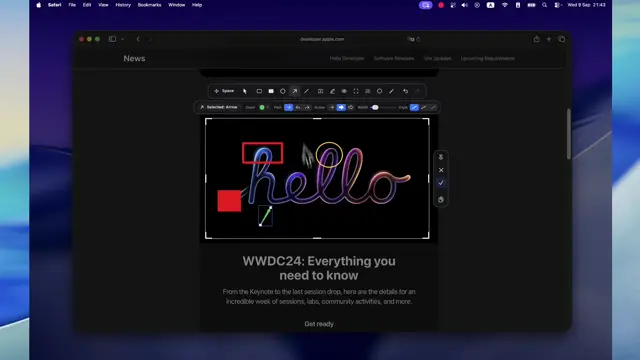
Task: Open the View menu
Action: coord(103,5)
